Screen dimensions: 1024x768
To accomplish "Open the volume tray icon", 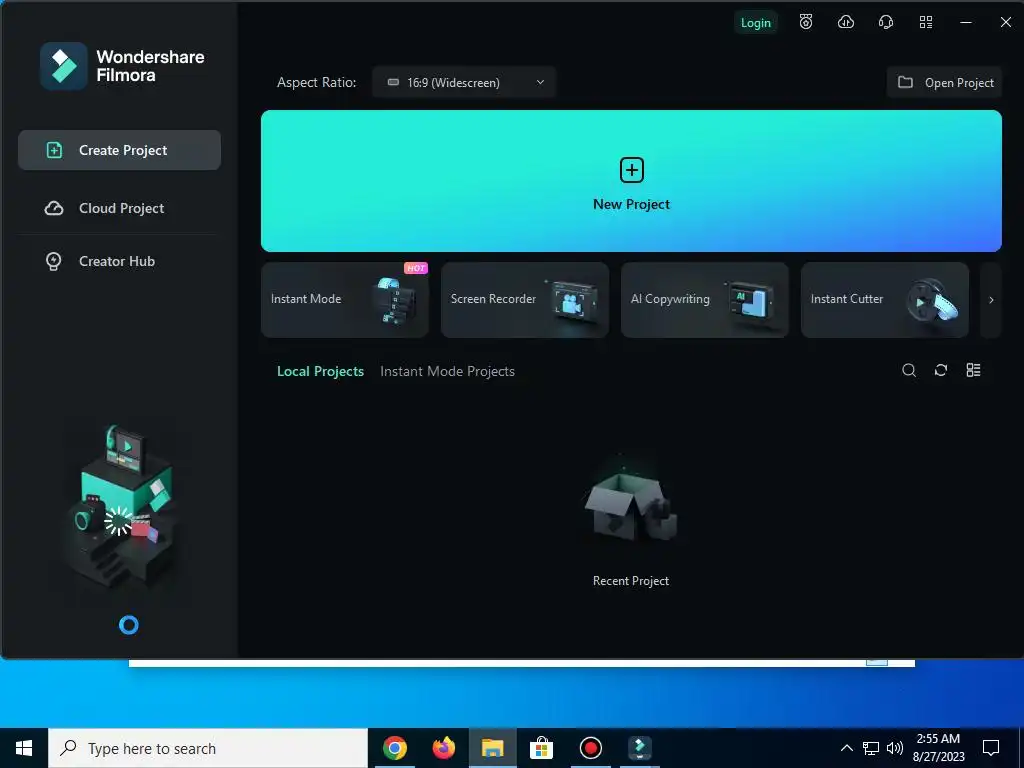I will [x=895, y=748].
